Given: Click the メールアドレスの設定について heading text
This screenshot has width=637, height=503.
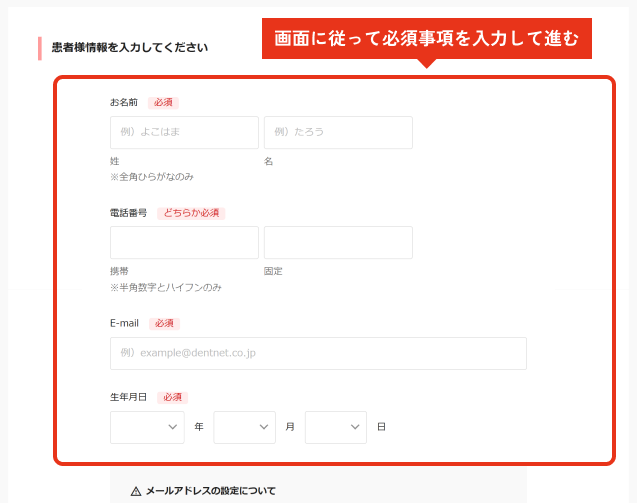Looking at the screenshot, I should 211,491.
